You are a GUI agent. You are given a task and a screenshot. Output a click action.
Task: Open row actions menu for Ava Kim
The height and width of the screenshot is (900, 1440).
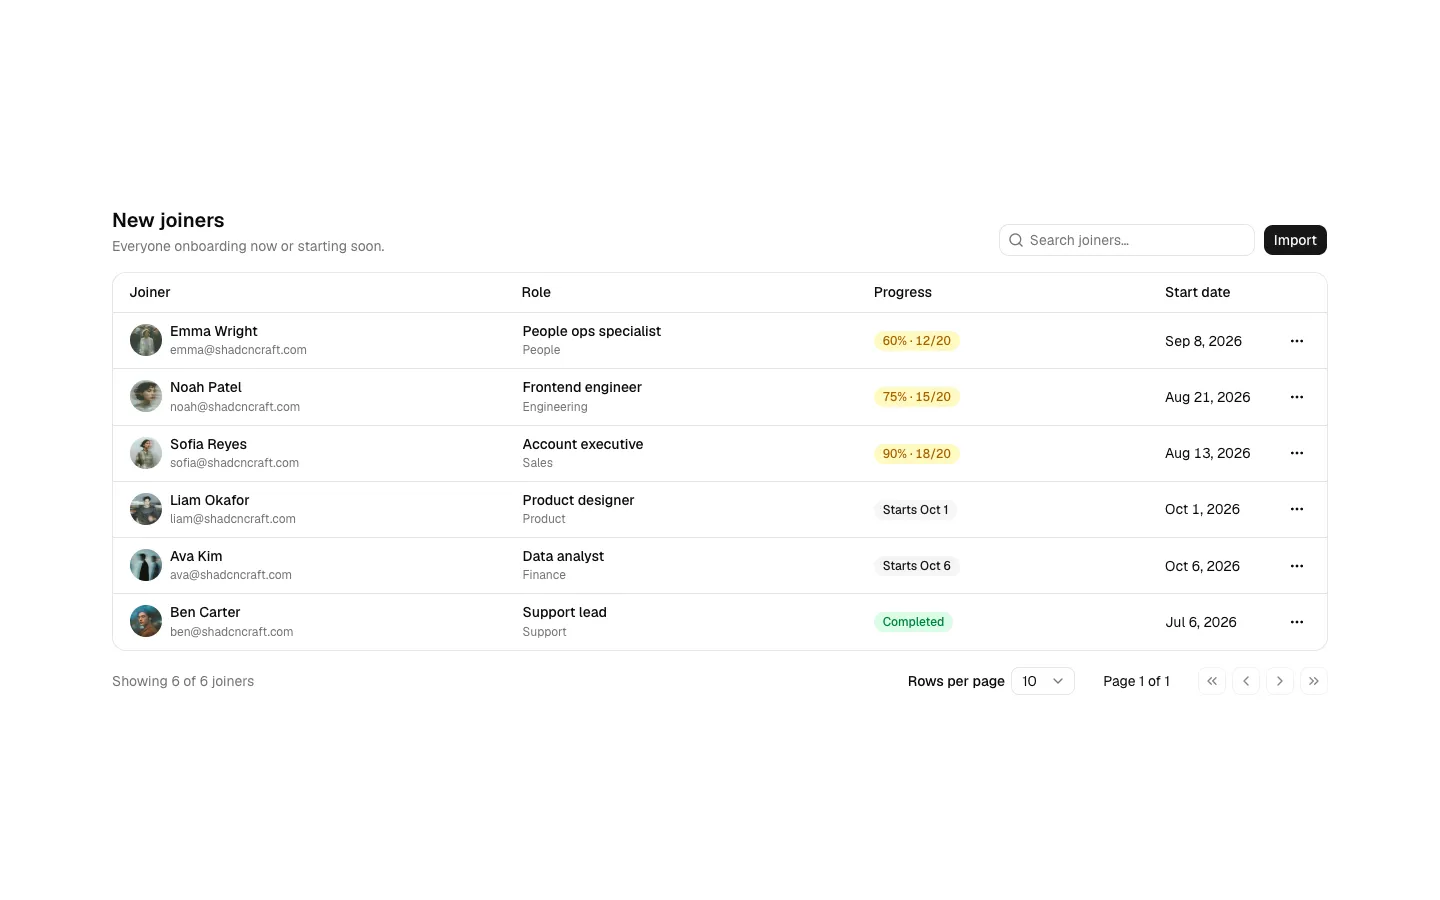point(1297,566)
